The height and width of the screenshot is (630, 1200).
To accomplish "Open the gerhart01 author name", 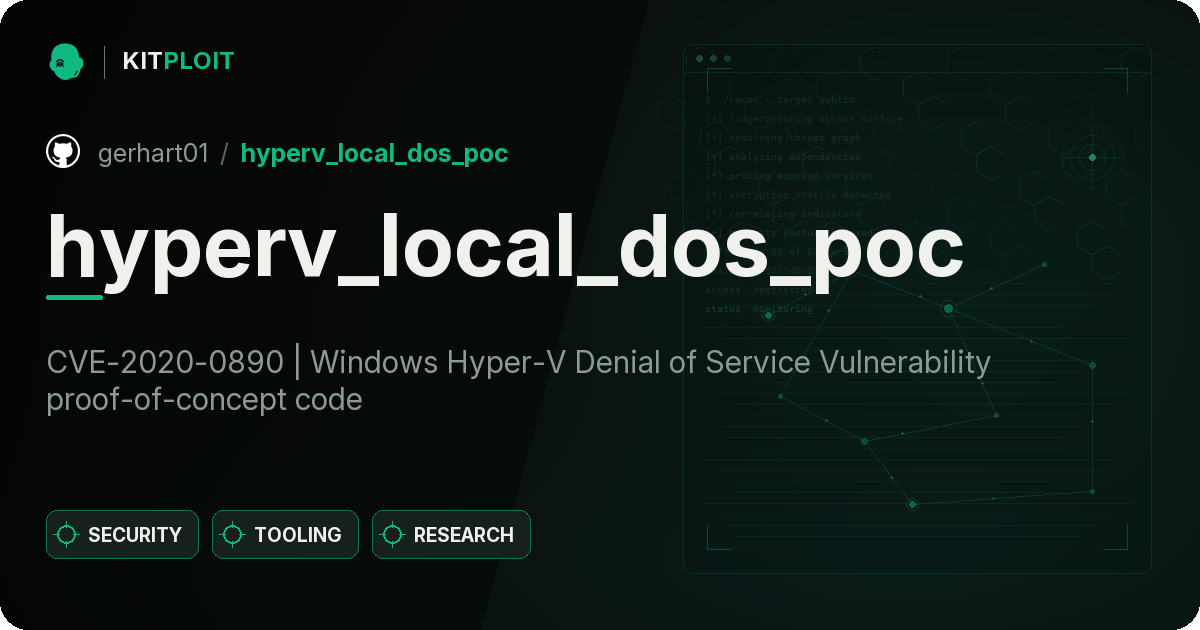I will [154, 153].
